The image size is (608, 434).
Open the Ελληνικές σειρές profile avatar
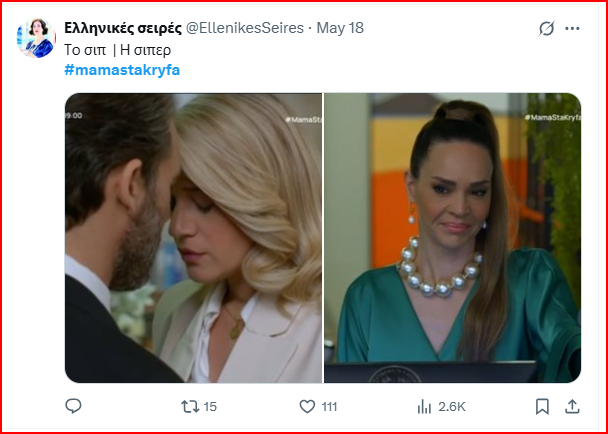point(36,37)
